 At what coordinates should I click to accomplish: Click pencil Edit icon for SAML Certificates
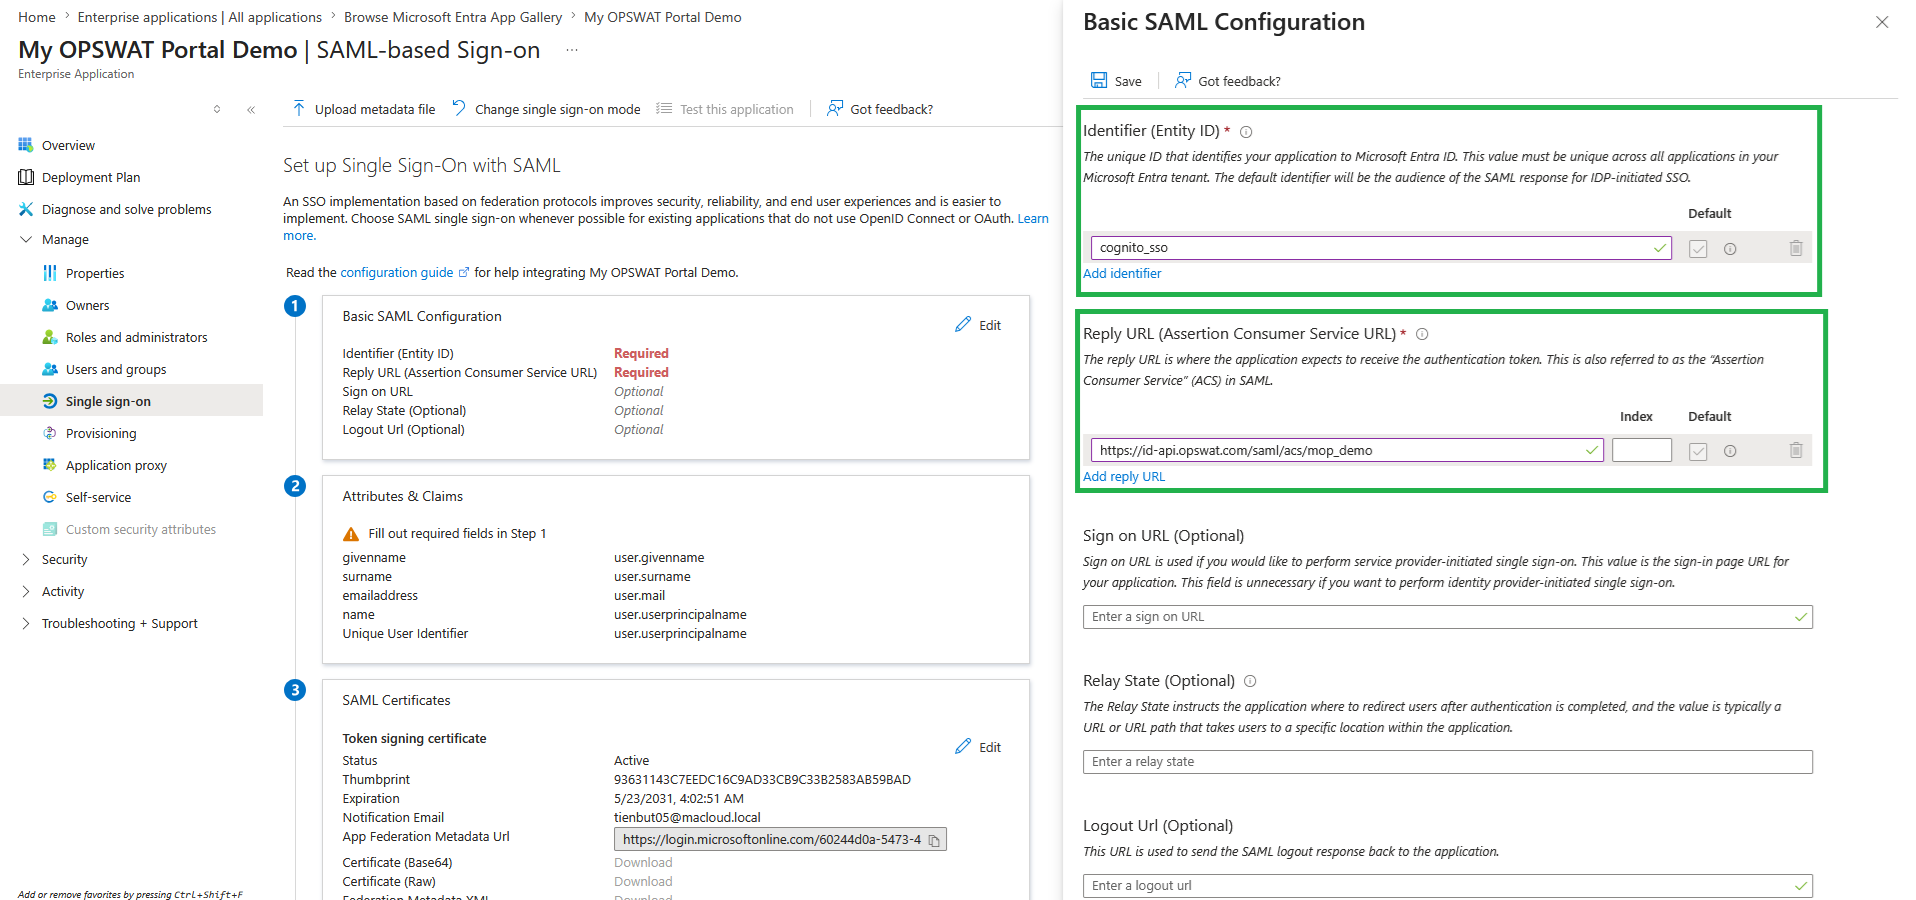point(963,747)
